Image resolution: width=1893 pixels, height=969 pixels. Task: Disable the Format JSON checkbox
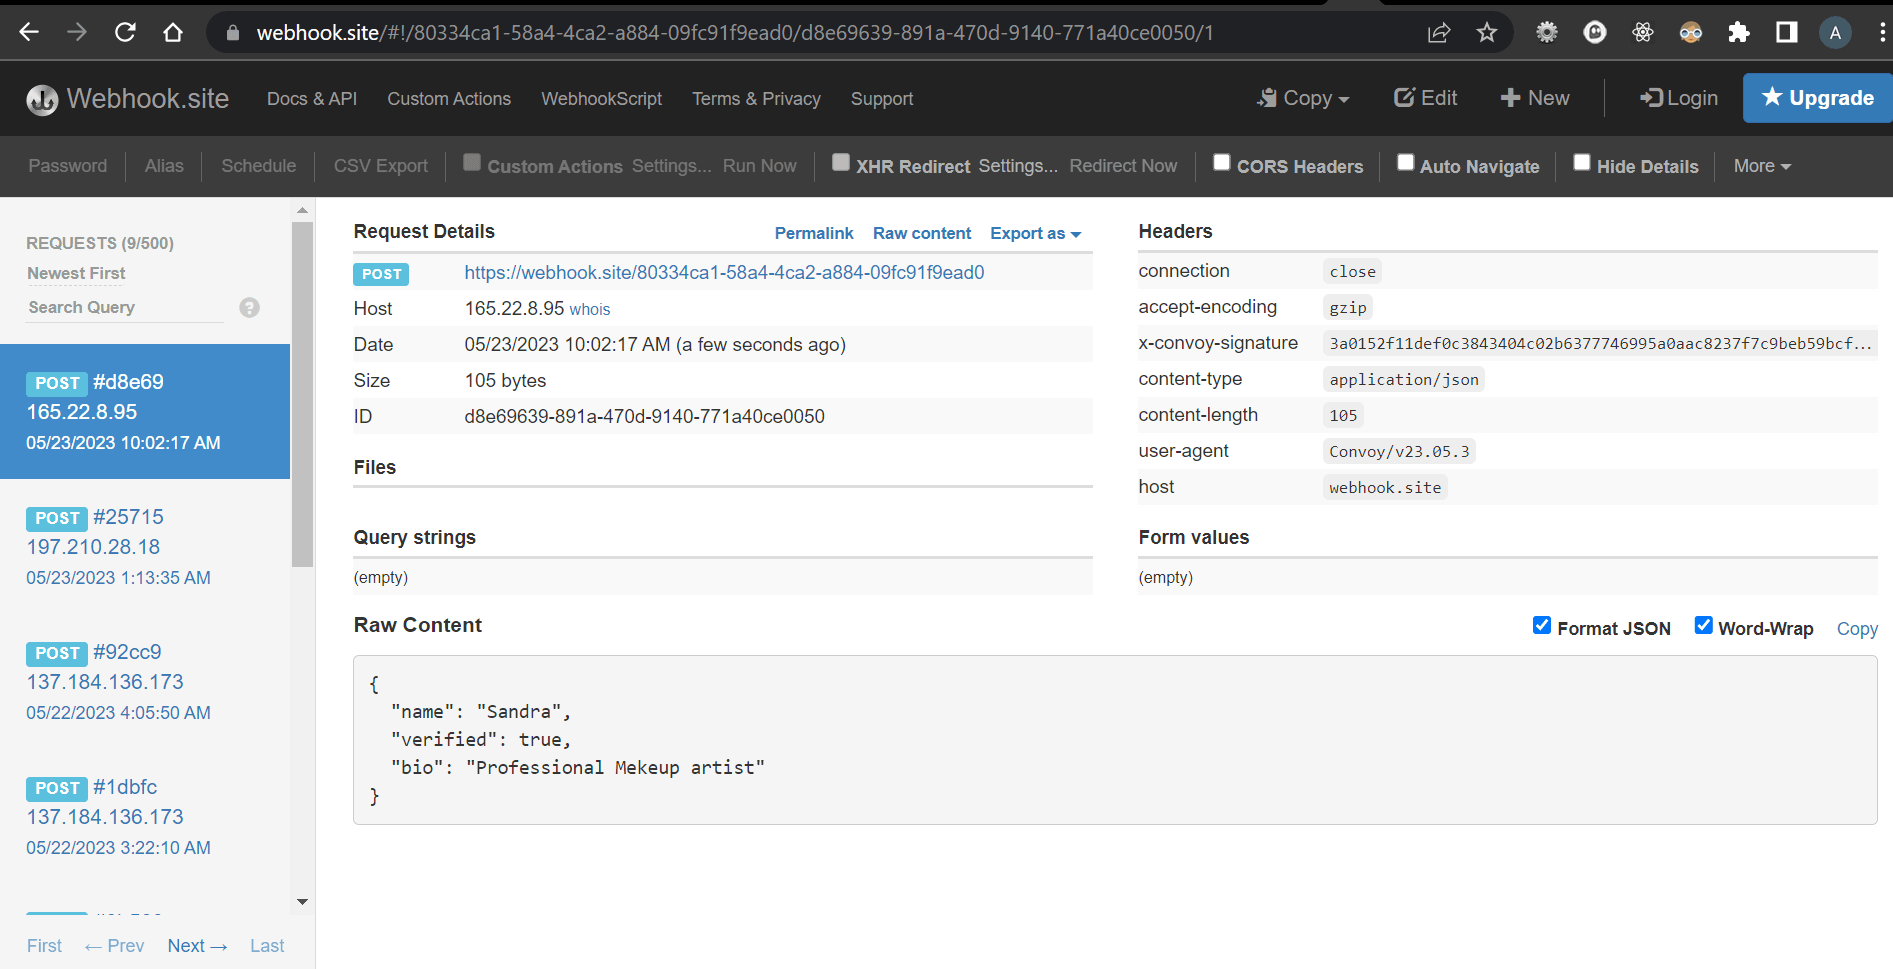[1542, 625]
